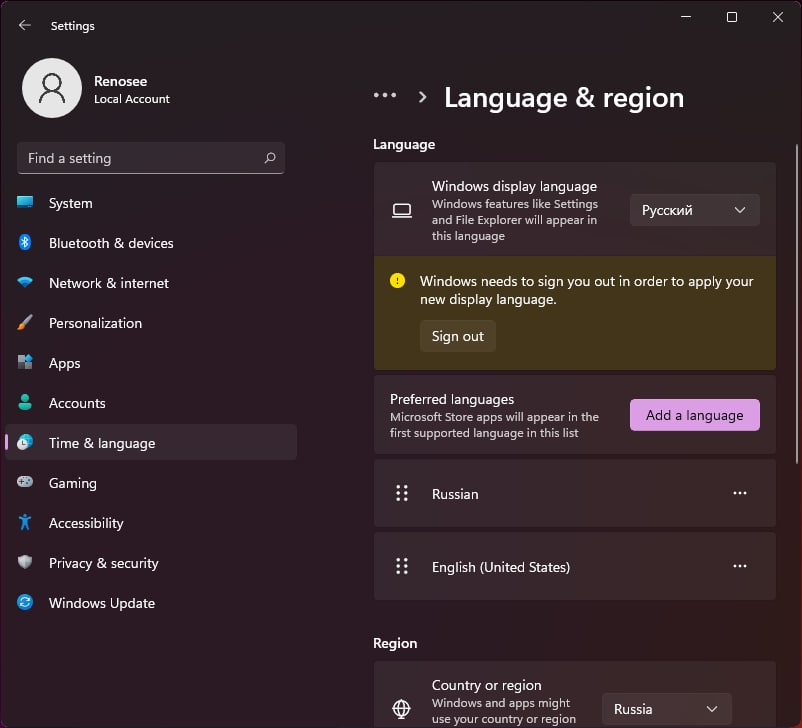Open Windows display language dropdown showing Русский
Viewport: 802px width, 728px height.
click(694, 210)
